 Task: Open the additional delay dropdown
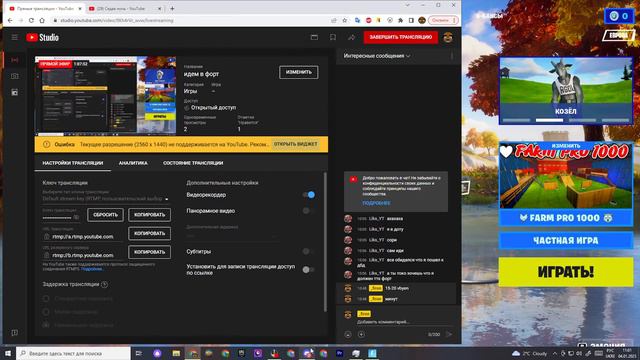click(x=232, y=236)
